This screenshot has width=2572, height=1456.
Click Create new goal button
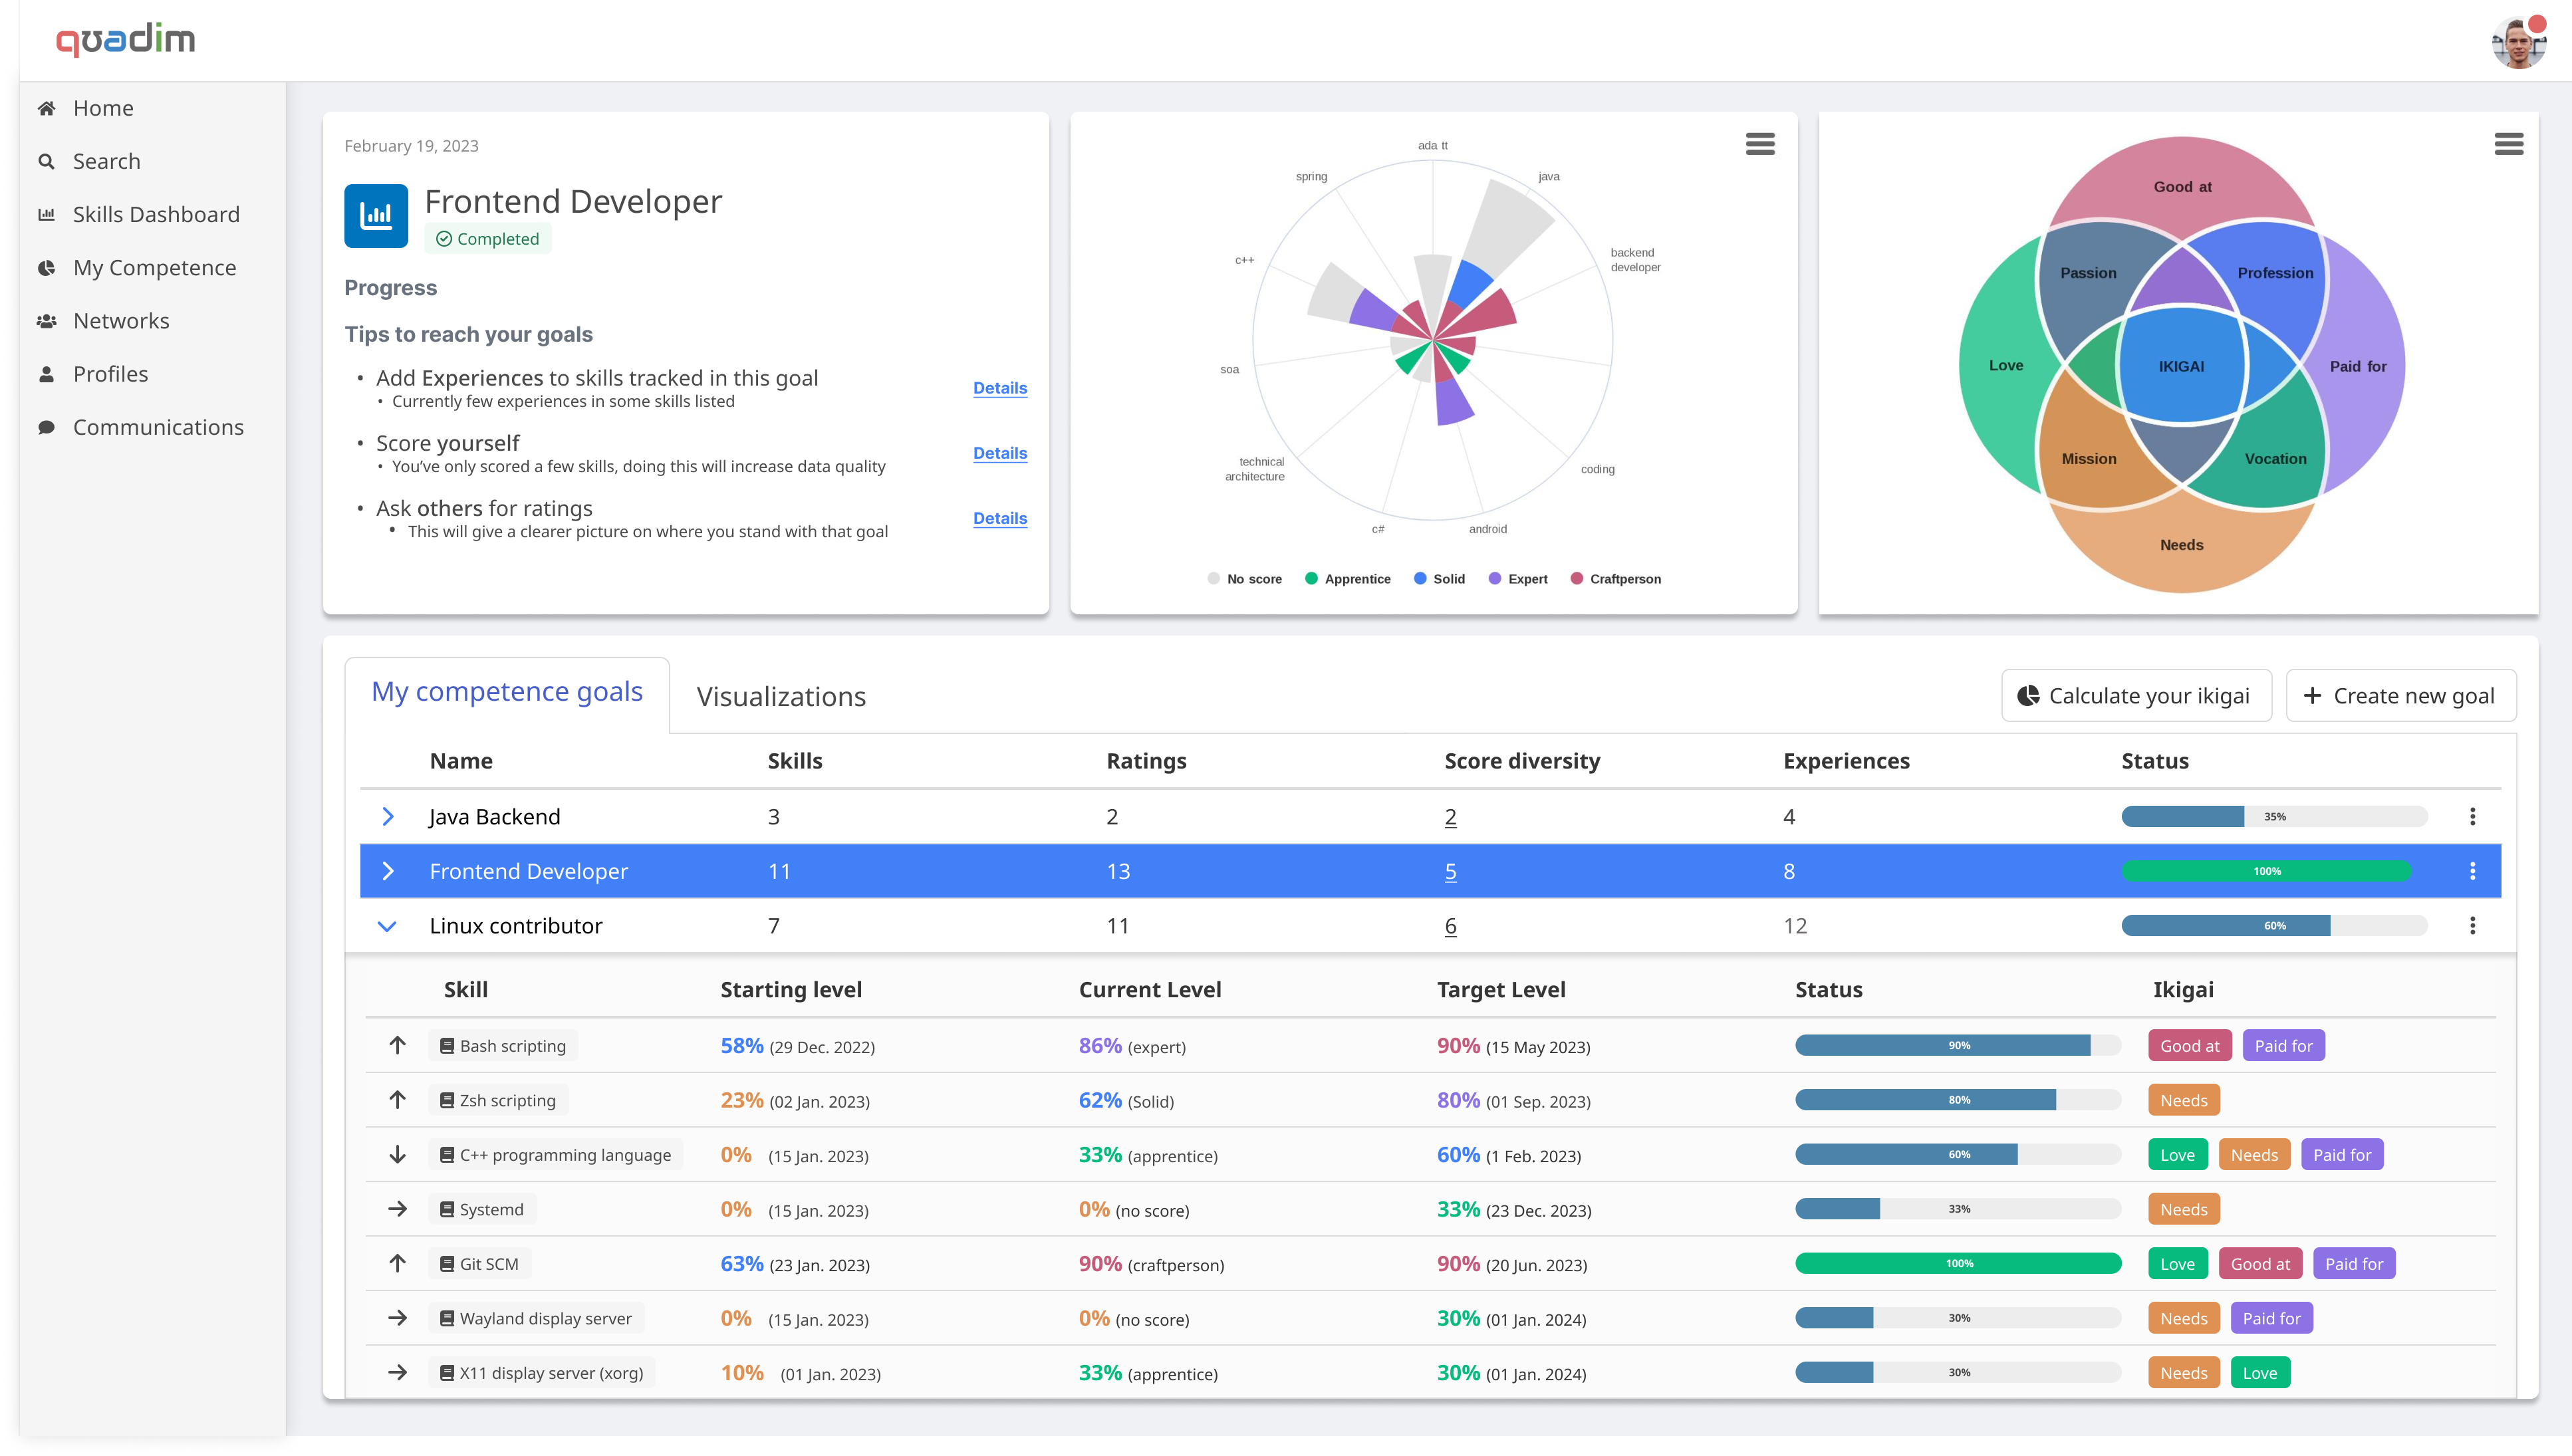[2400, 696]
